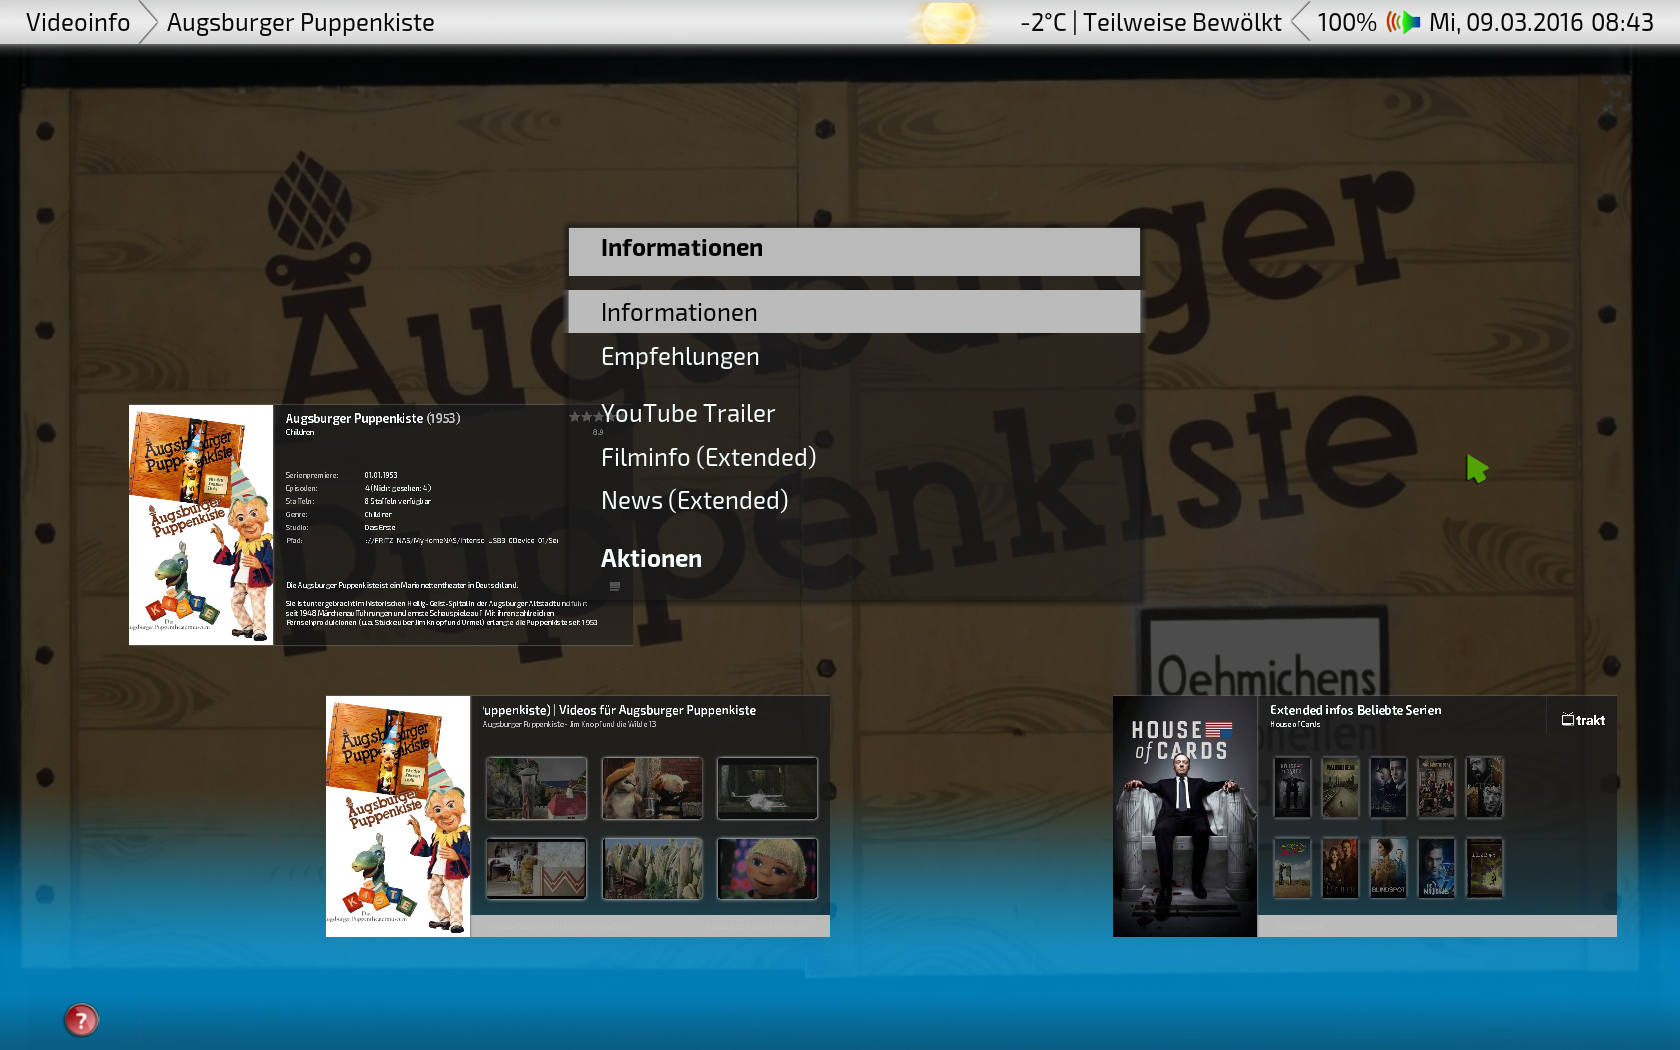Screen dimensions: 1680x1050
Task: Click the Serienpremiere date 01.01.1953
Action: [381, 475]
